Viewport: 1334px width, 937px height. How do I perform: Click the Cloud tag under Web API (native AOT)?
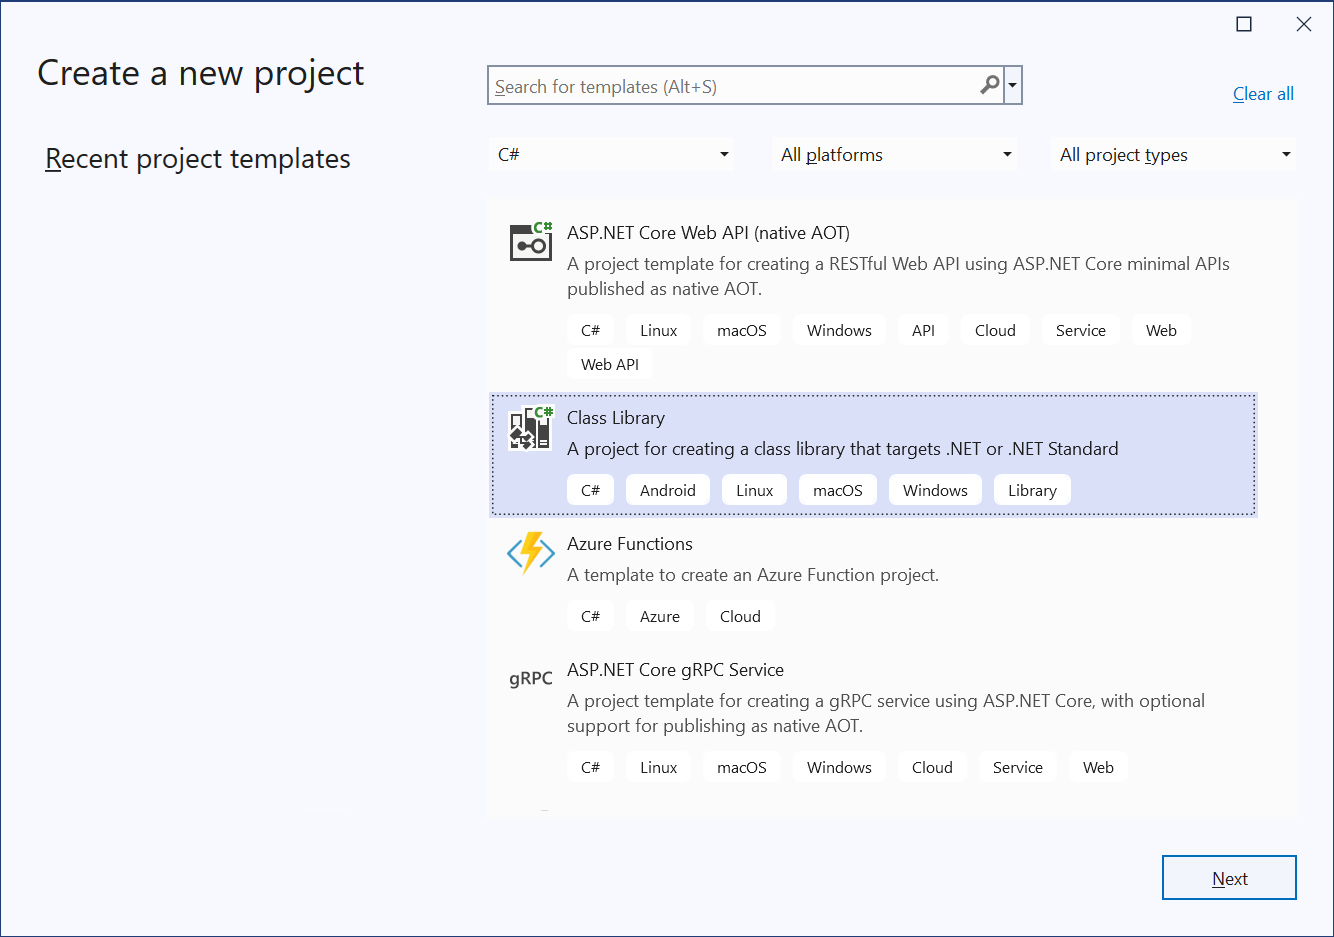coord(995,330)
